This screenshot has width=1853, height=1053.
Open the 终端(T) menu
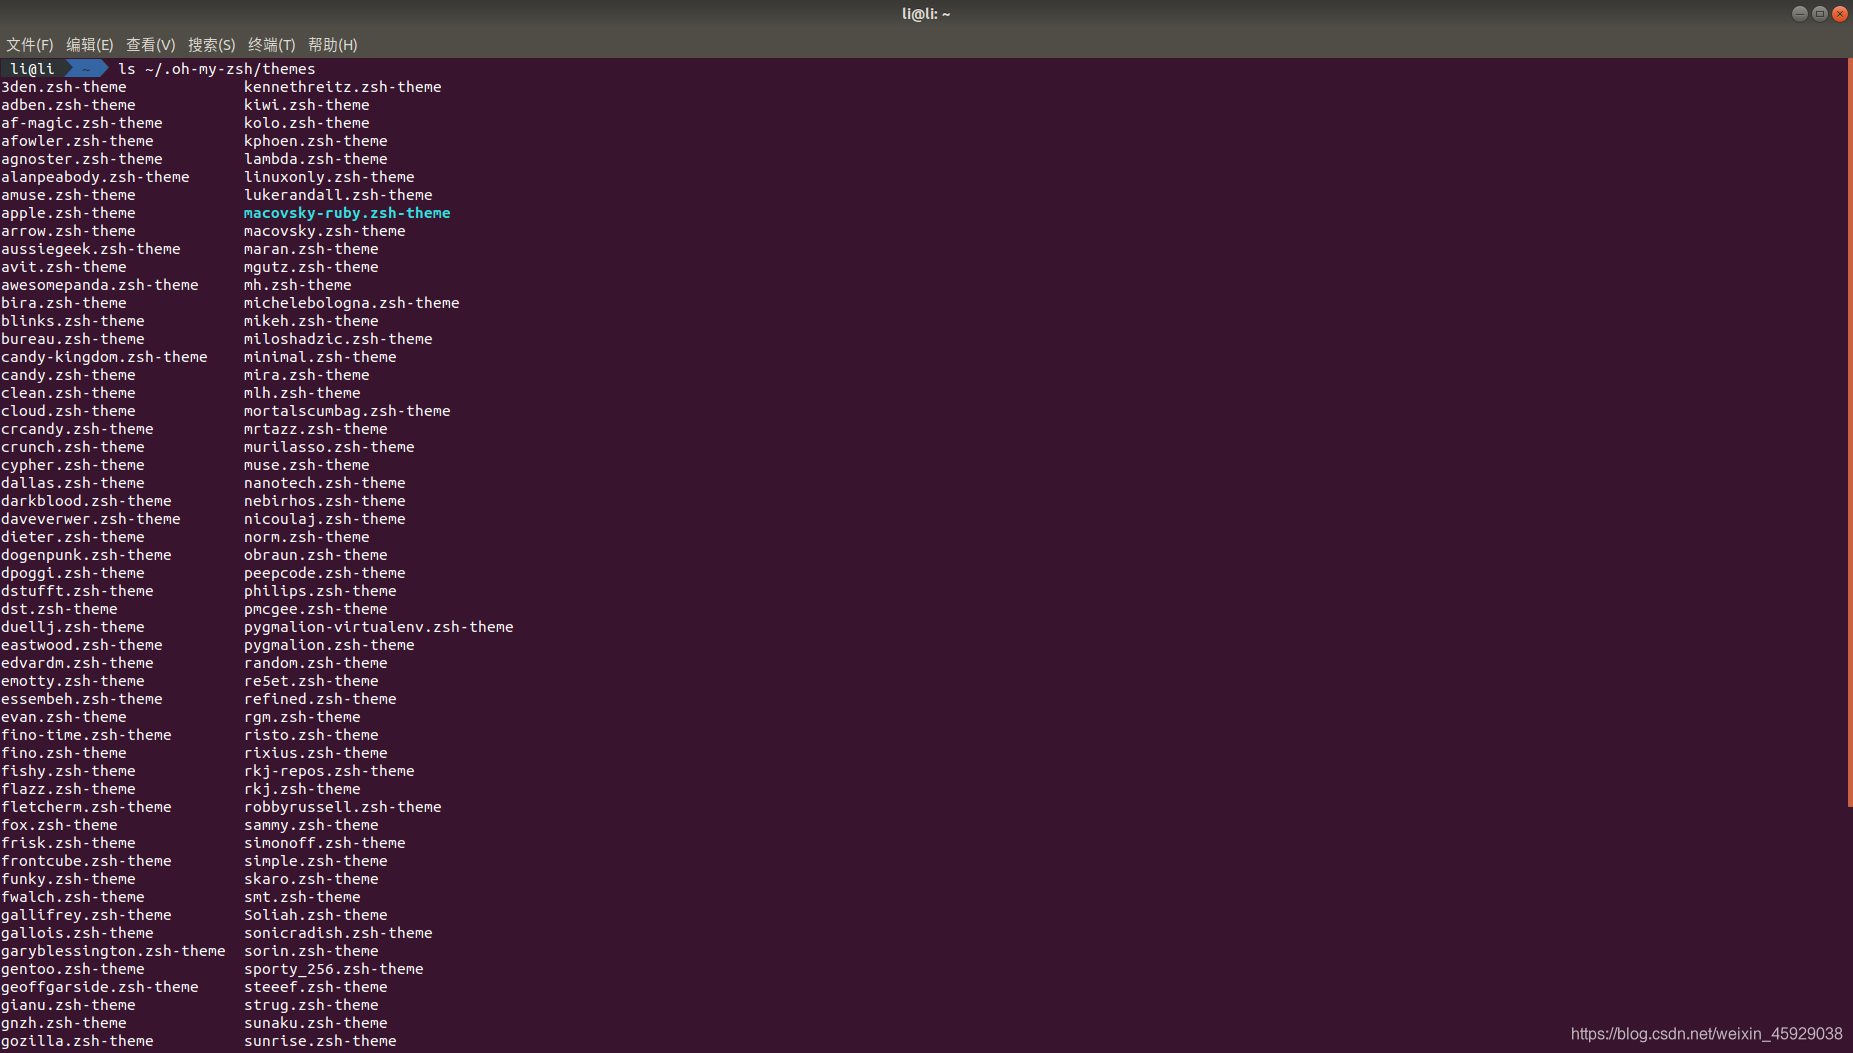(x=271, y=45)
